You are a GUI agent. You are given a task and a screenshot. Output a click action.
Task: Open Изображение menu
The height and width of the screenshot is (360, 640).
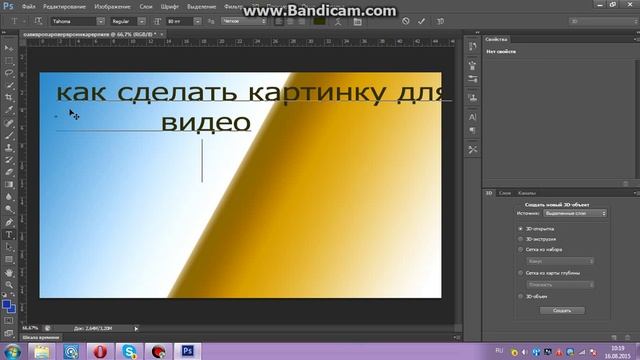click(x=112, y=7)
